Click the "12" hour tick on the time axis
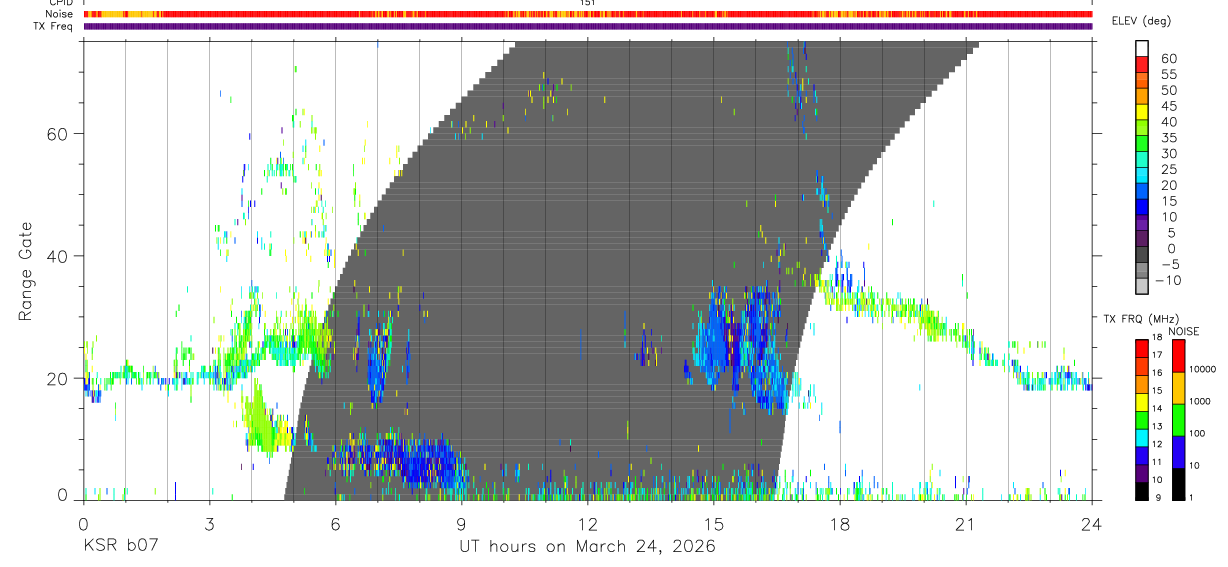This screenshot has height=567, width=1228. click(588, 523)
